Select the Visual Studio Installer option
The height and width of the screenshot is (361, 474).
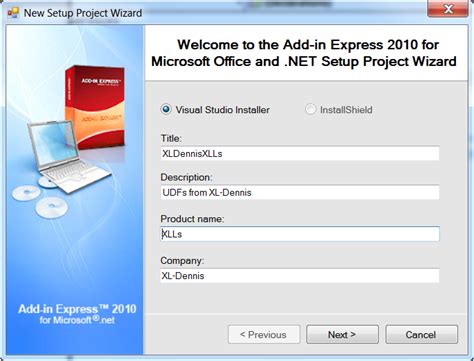point(166,109)
